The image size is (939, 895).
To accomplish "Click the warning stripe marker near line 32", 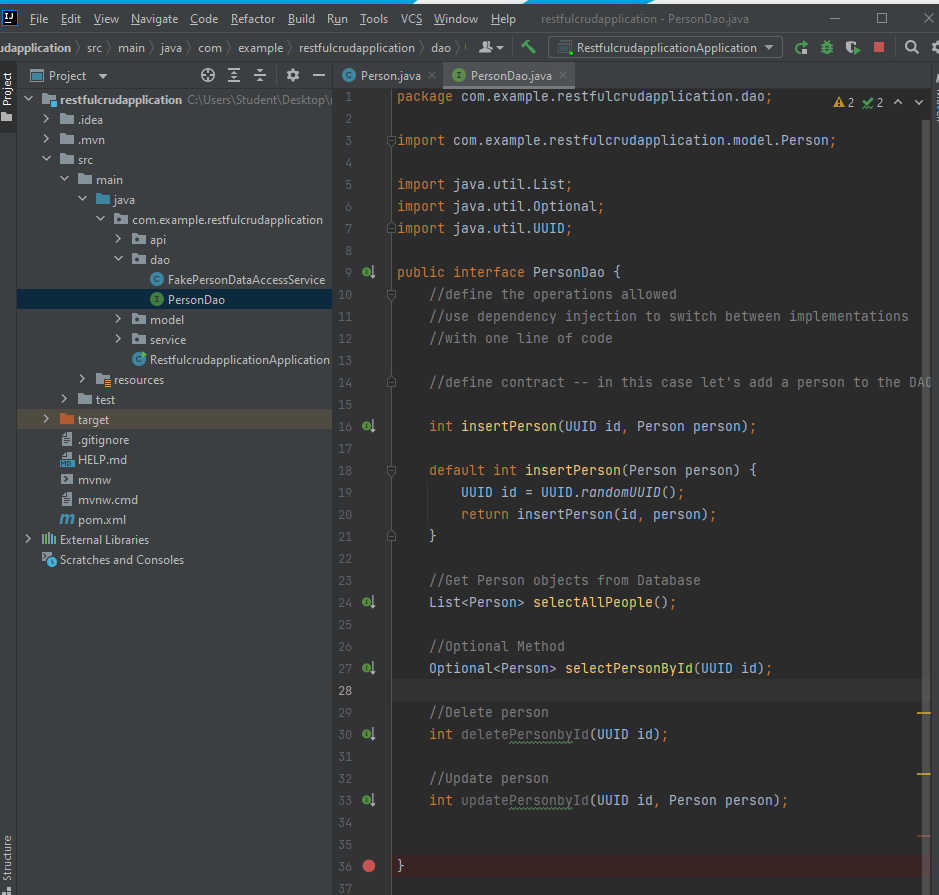I will click(x=923, y=774).
